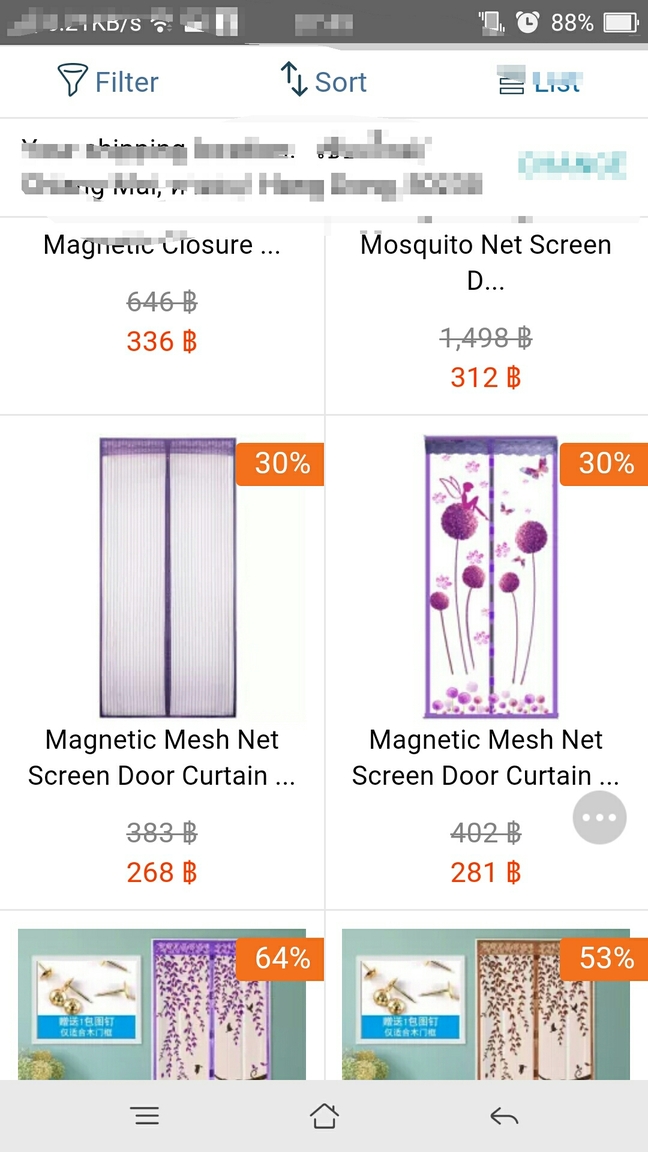Open the 53% off brown vine curtain
This screenshot has width=648, height=1152.
[x=486, y=1004]
